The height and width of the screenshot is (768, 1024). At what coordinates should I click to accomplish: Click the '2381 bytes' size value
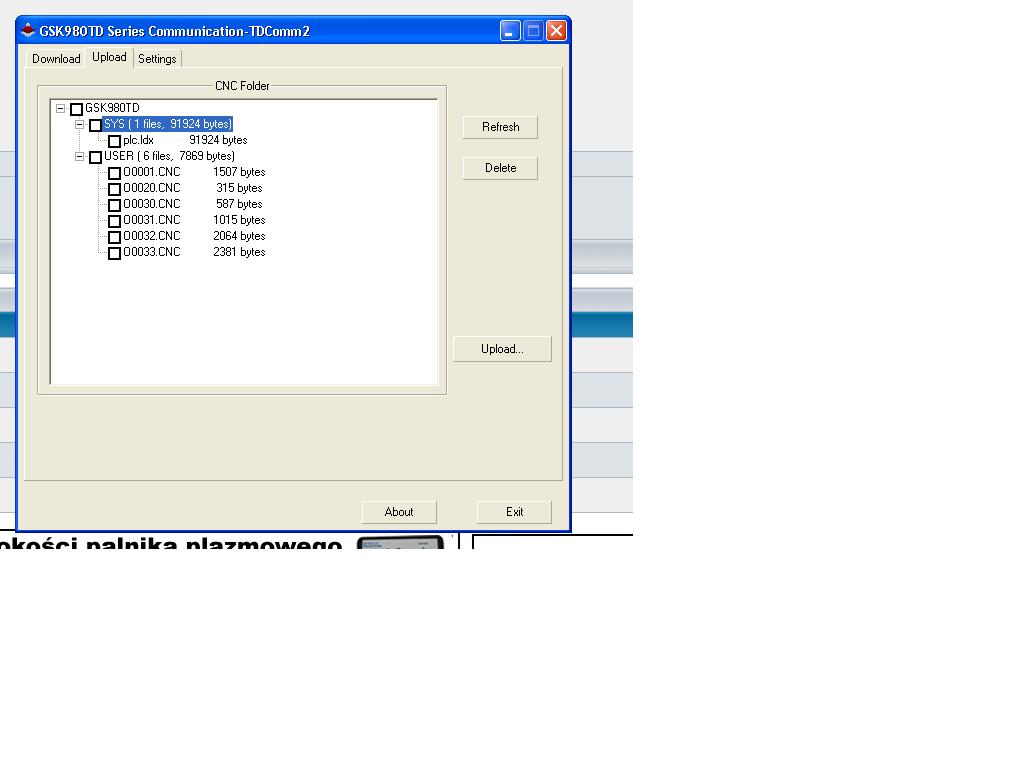(239, 252)
